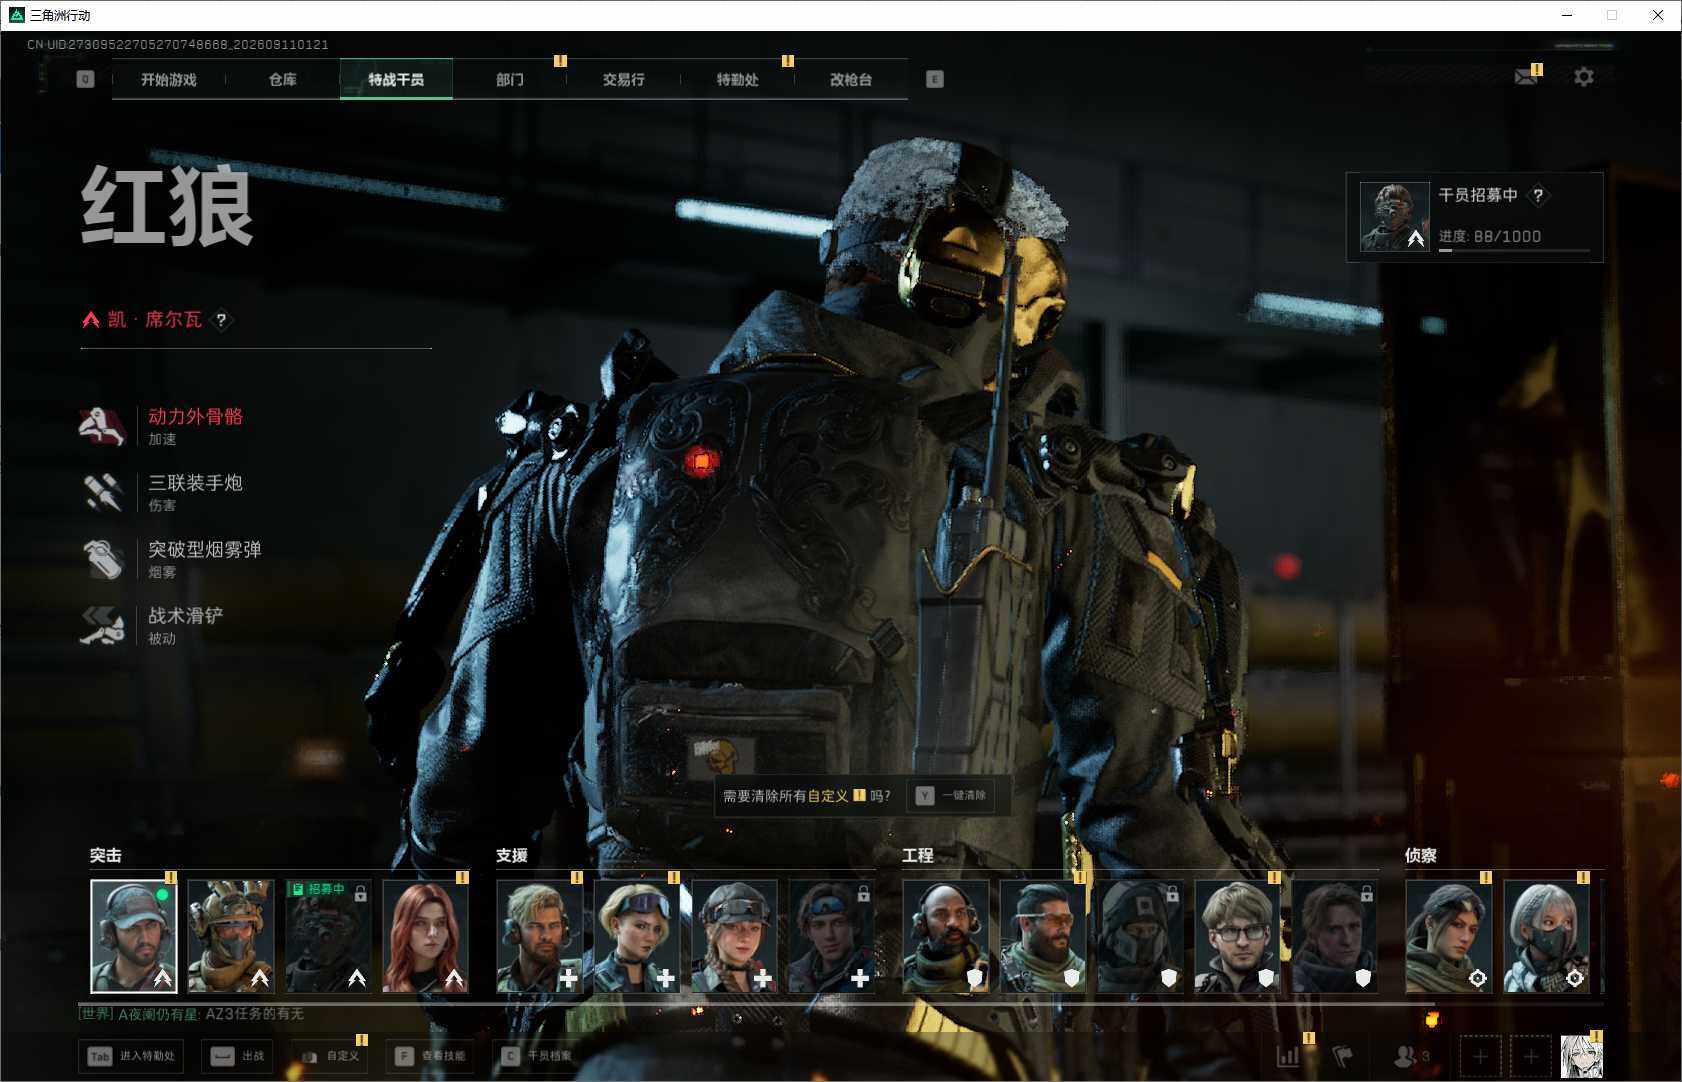Select the 三联装手炮 skill icon
Viewport: 1682px width, 1082px height.
[102, 492]
